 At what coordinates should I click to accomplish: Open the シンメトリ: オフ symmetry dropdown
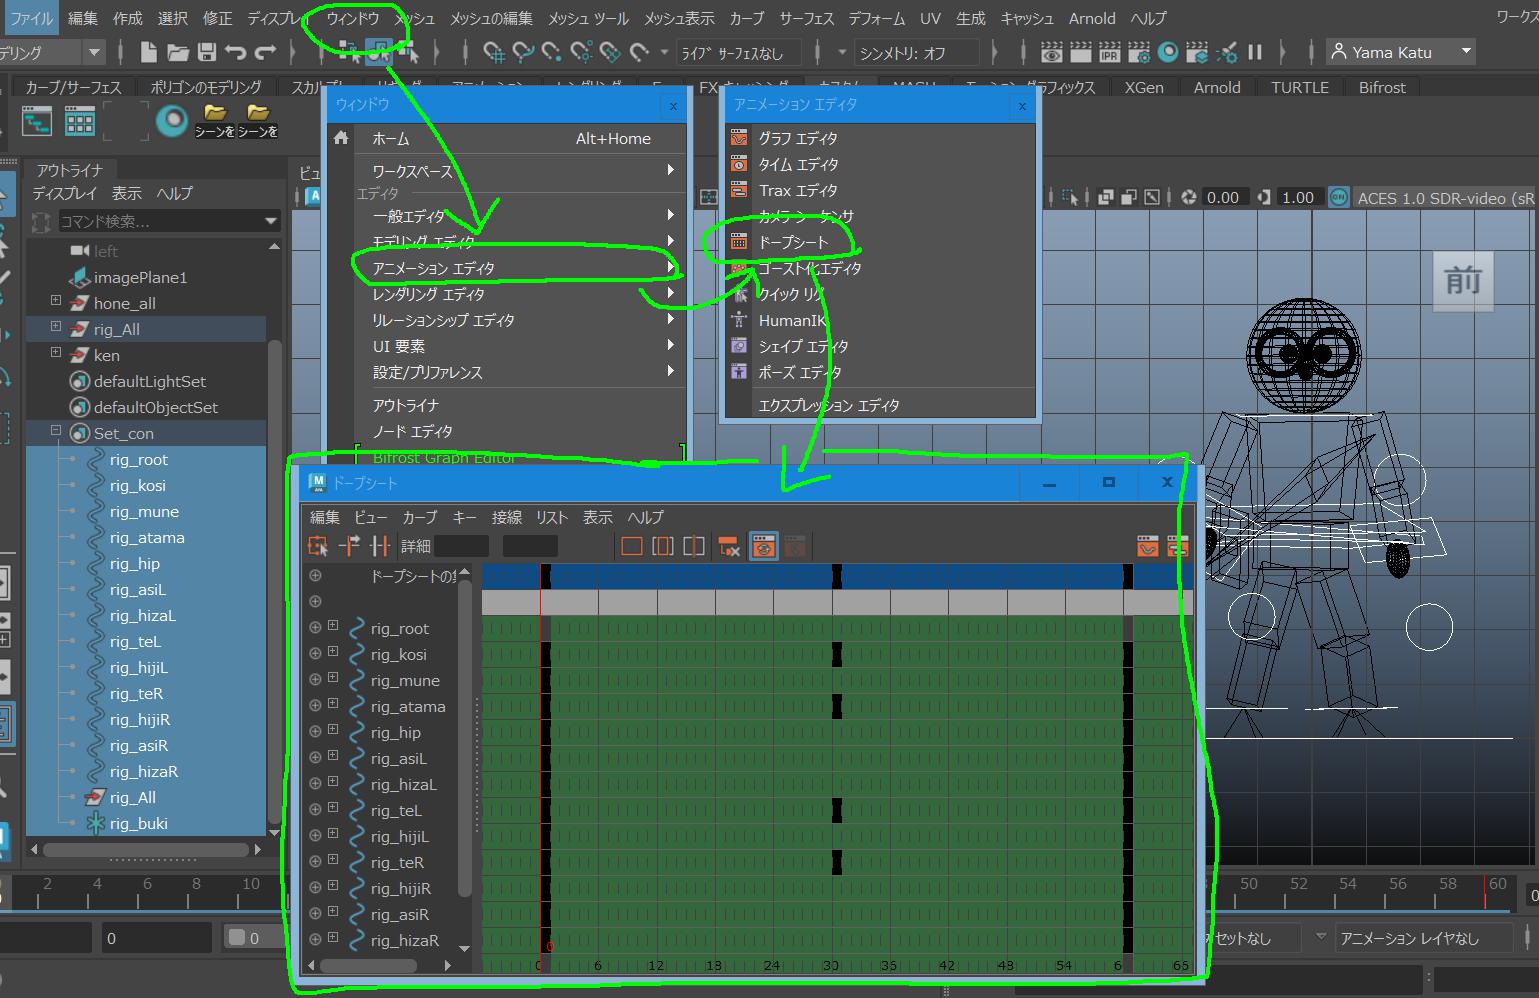841,52
